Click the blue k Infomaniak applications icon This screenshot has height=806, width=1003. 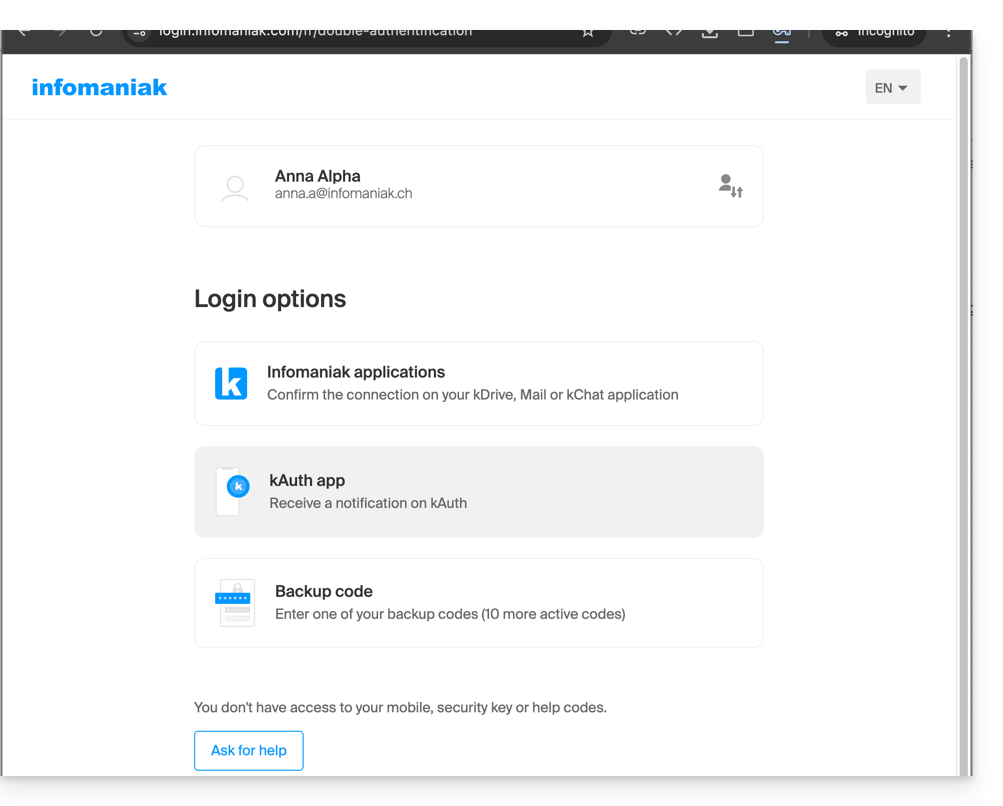point(231,383)
